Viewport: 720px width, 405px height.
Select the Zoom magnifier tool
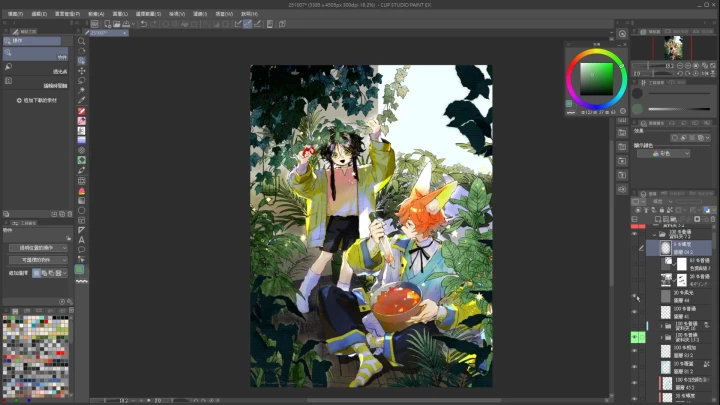click(81, 41)
